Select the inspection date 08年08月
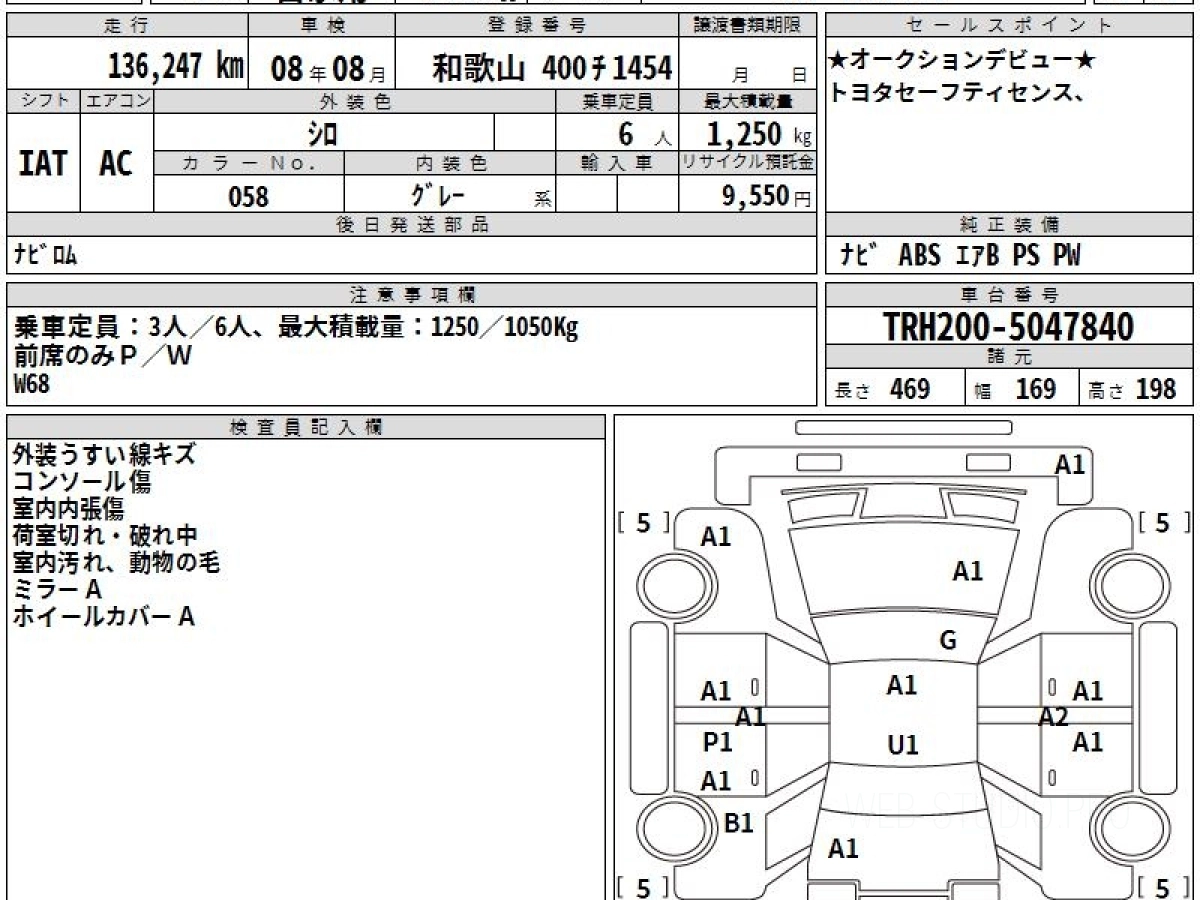Image resolution: width=1200 pixels, height=900 pixels. coord(328,70)
